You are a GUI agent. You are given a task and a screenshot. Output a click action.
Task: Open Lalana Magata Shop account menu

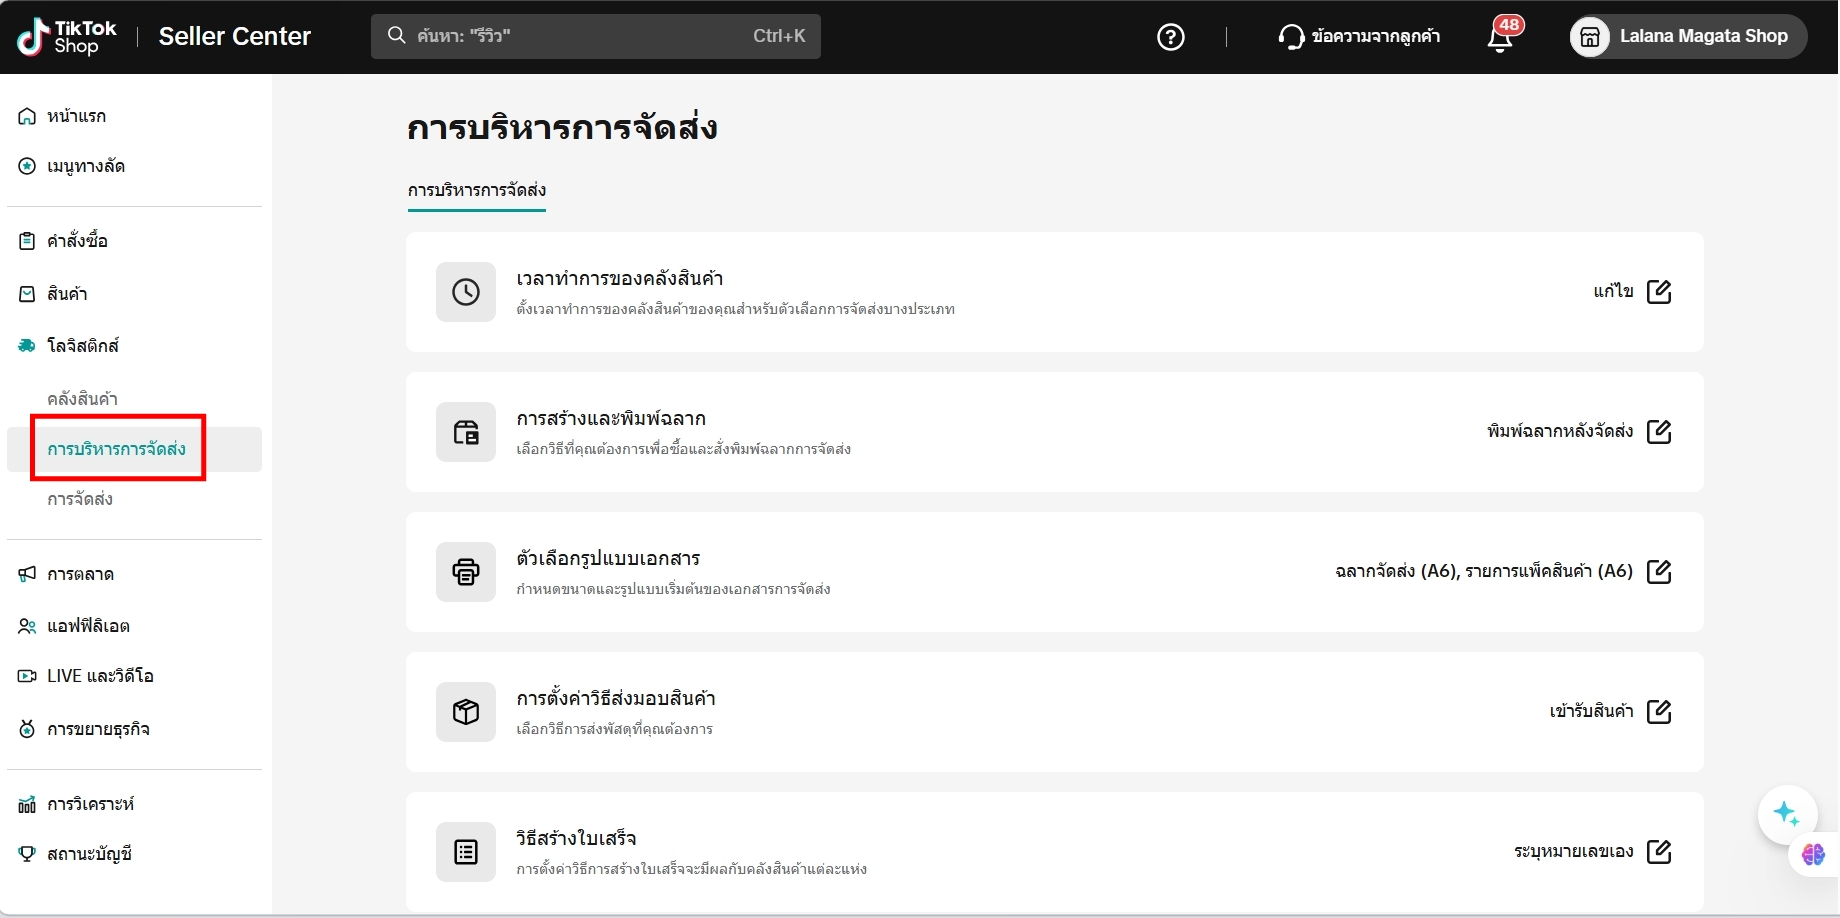[x=1688, y=37]
